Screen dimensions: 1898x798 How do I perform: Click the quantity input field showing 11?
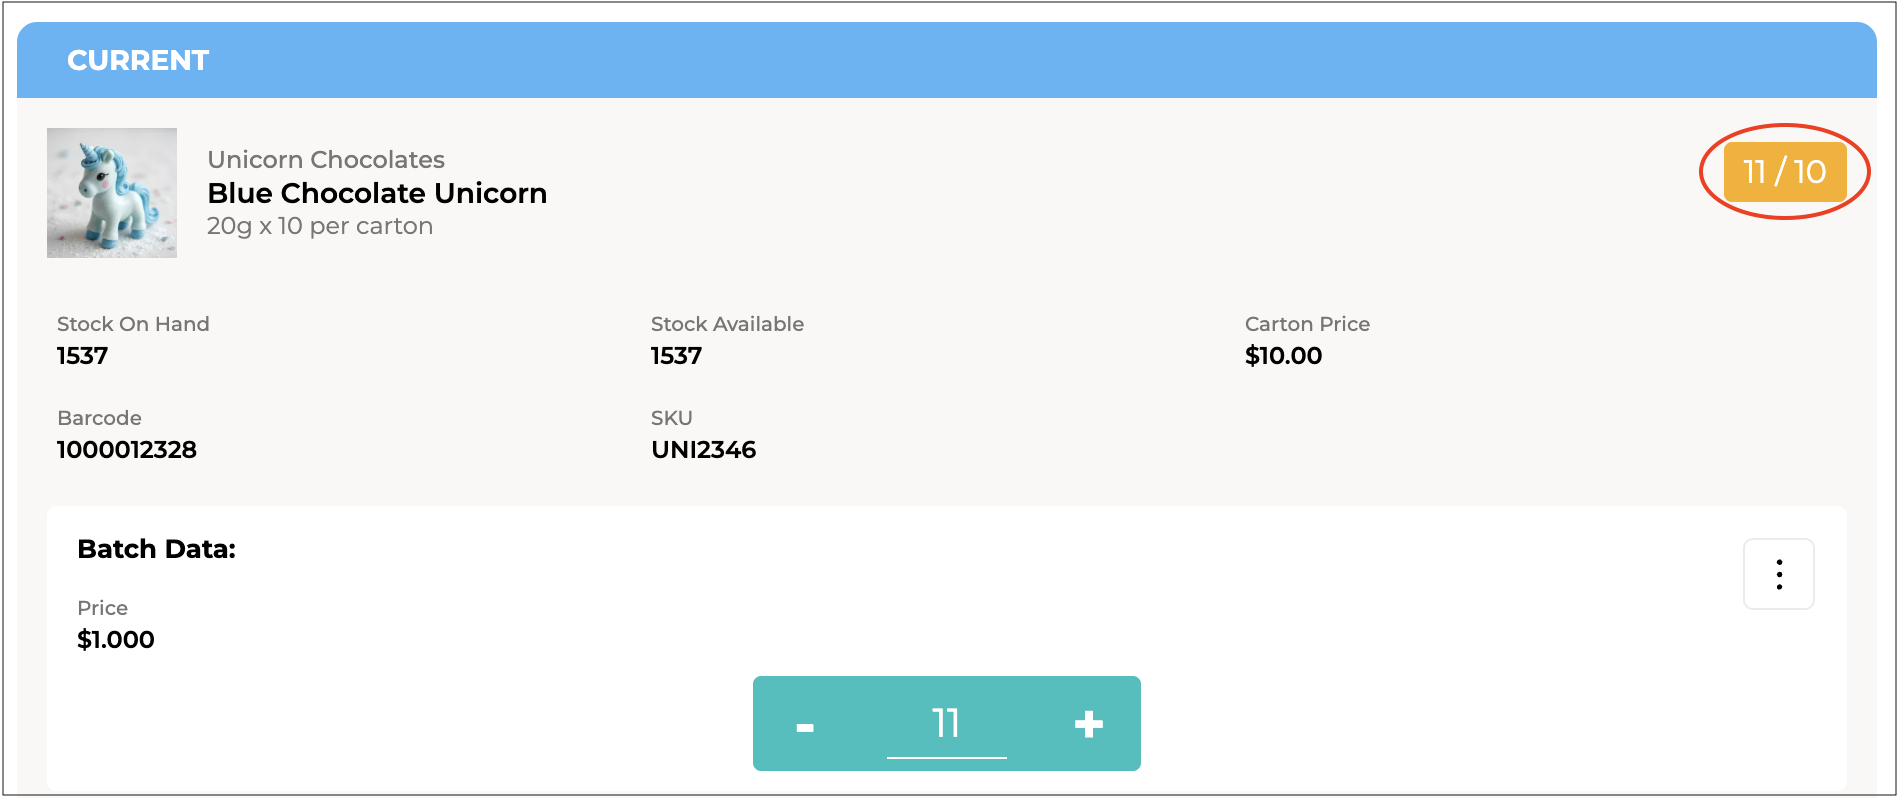[x=946, y=723]
